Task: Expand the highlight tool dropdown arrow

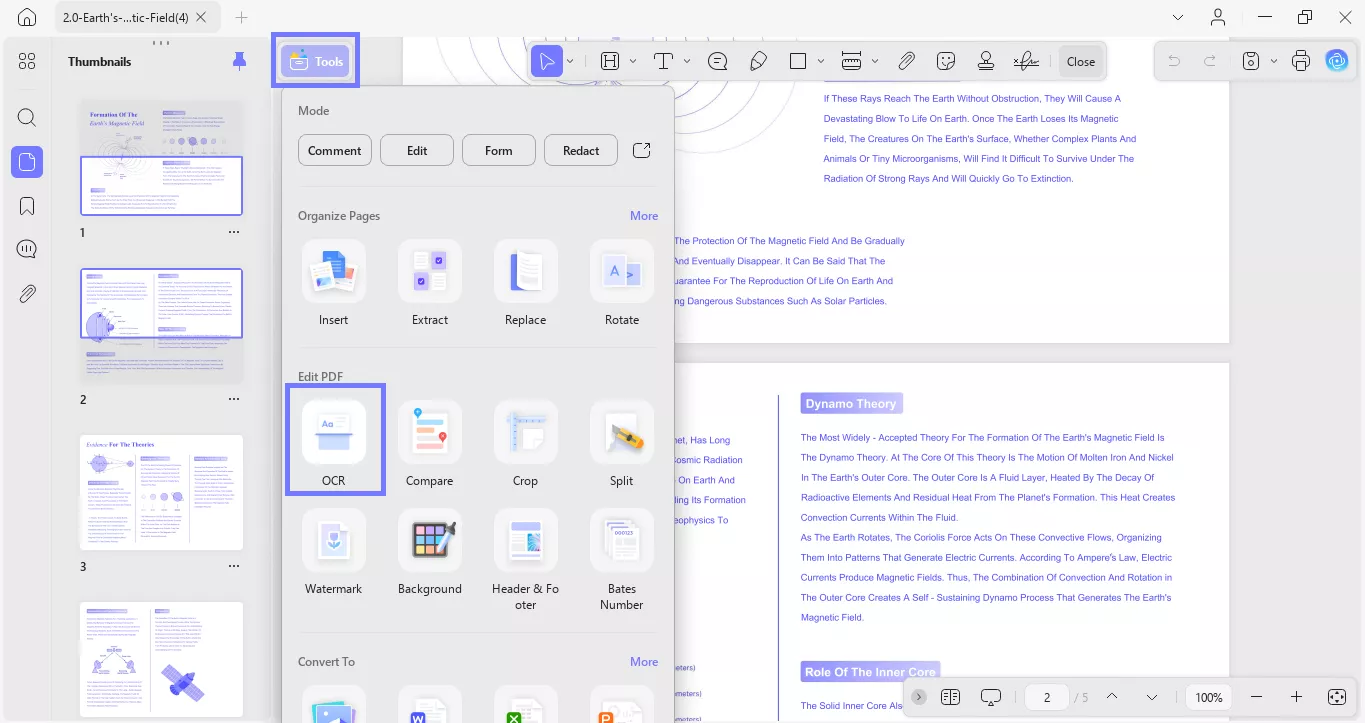Action: pyautogui.click(x=633, y=61)
